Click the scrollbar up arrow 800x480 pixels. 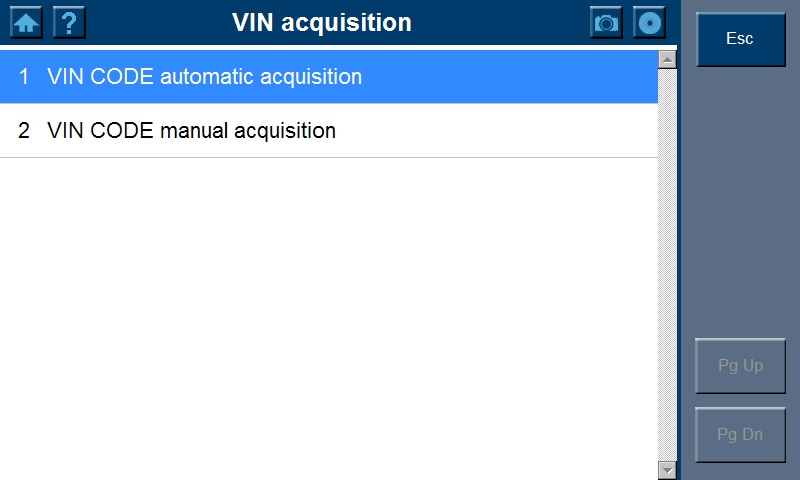[x=667, y=59]
